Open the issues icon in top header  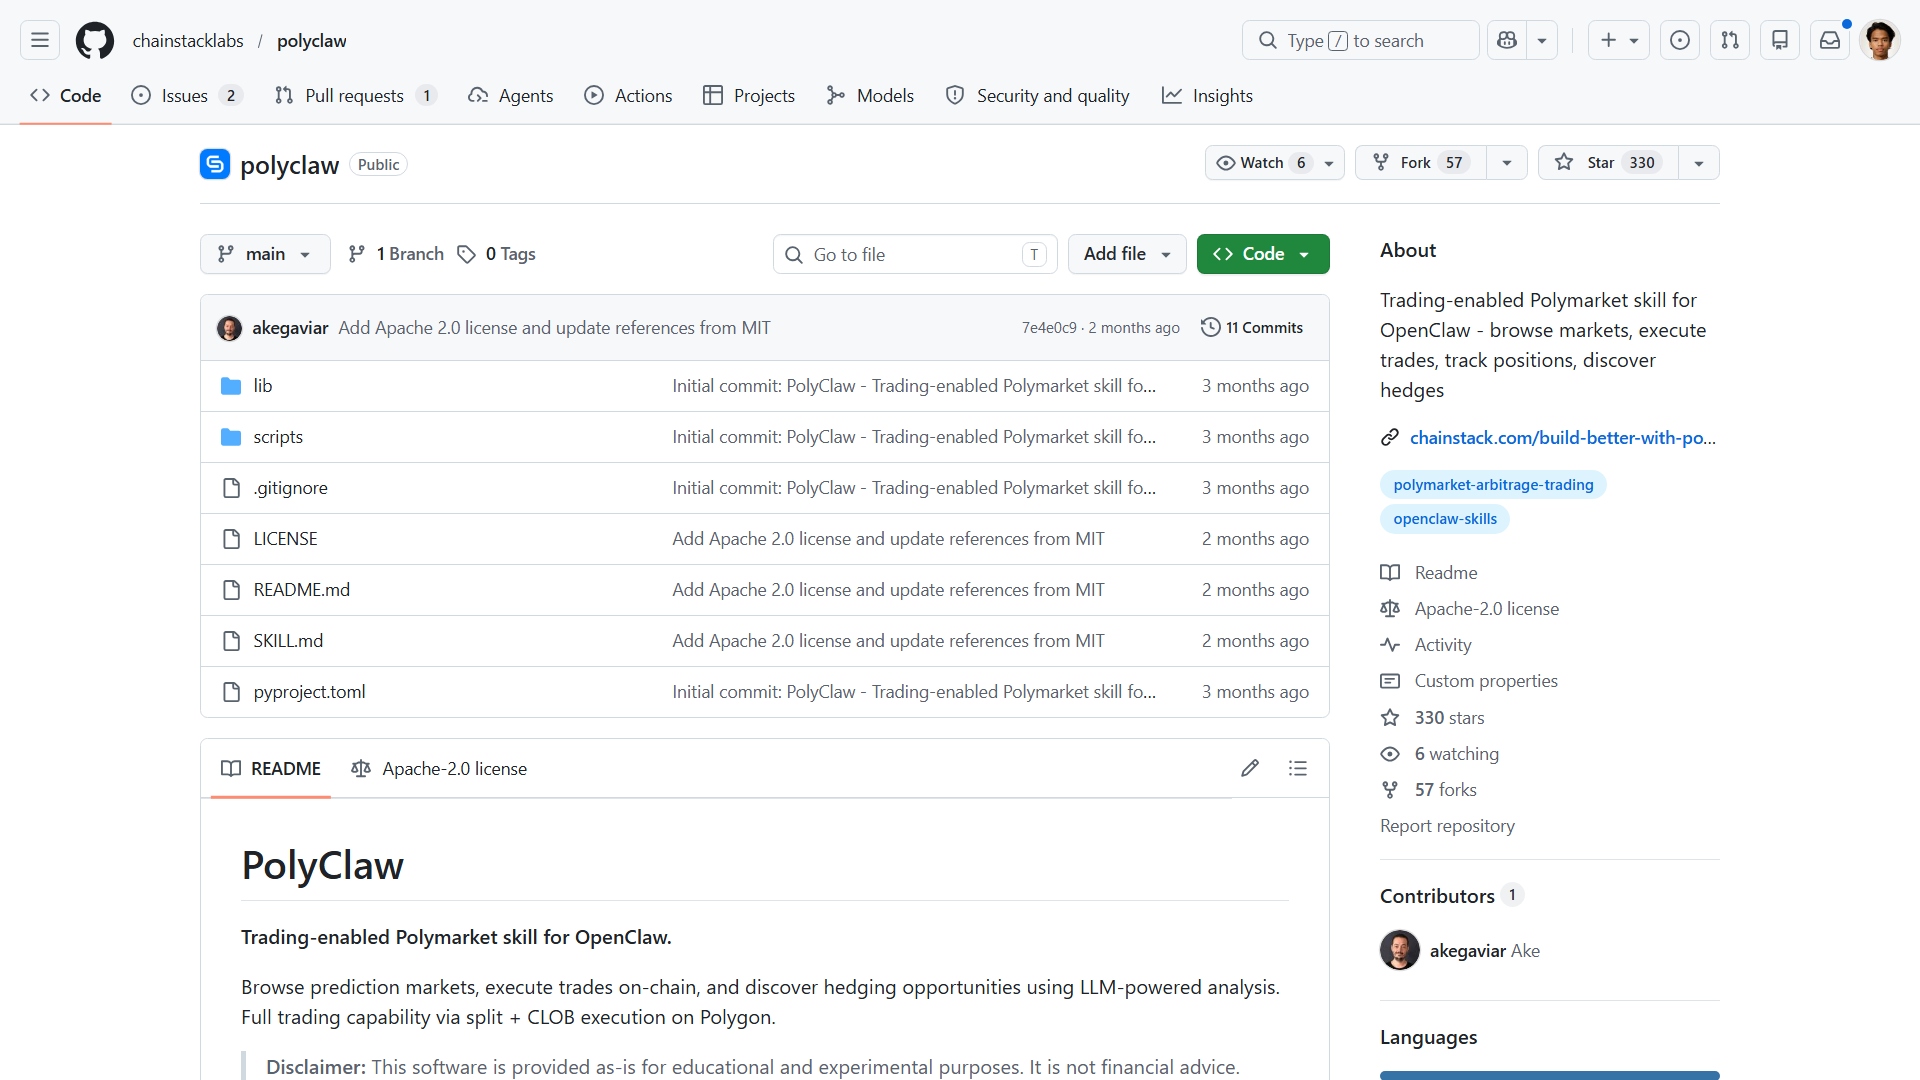coord(1680,40)
